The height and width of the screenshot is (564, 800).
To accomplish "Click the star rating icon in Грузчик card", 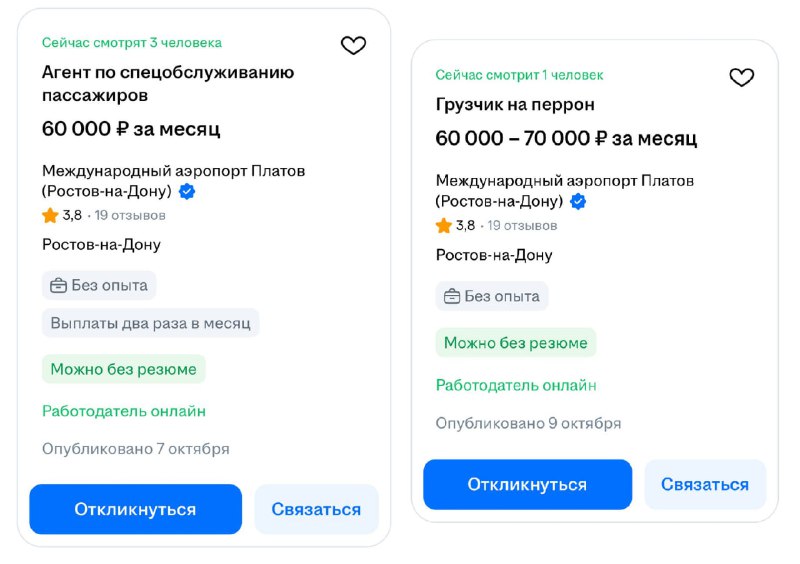I will [444, 225].
